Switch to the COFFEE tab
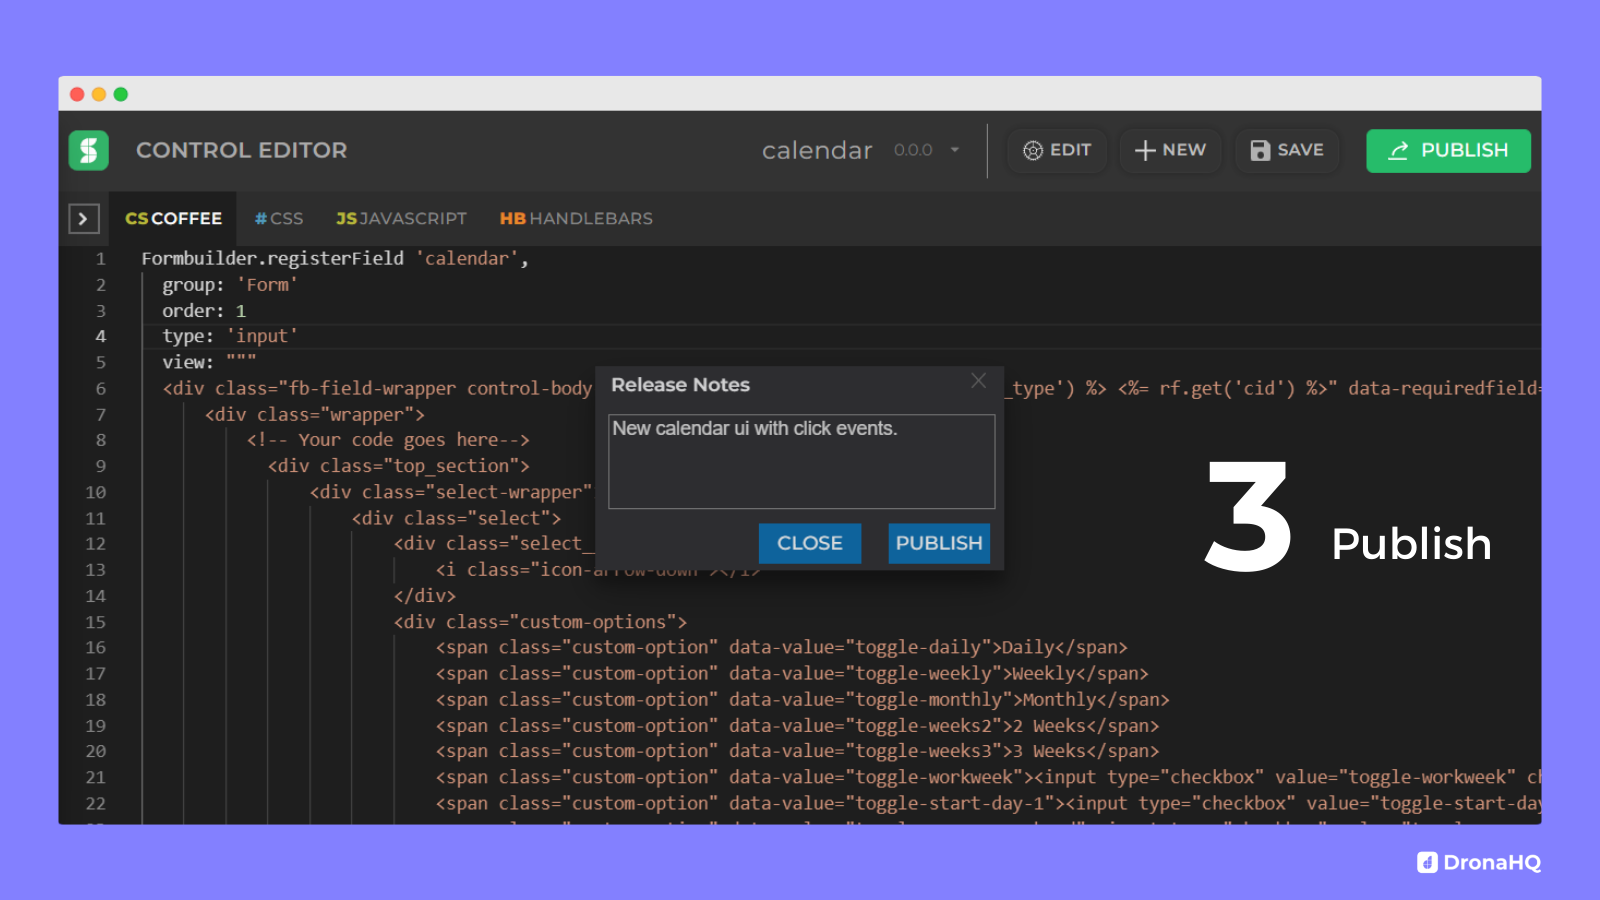Image resolution: width=1600 pixels, height=900 pixels. click(173, 218)
